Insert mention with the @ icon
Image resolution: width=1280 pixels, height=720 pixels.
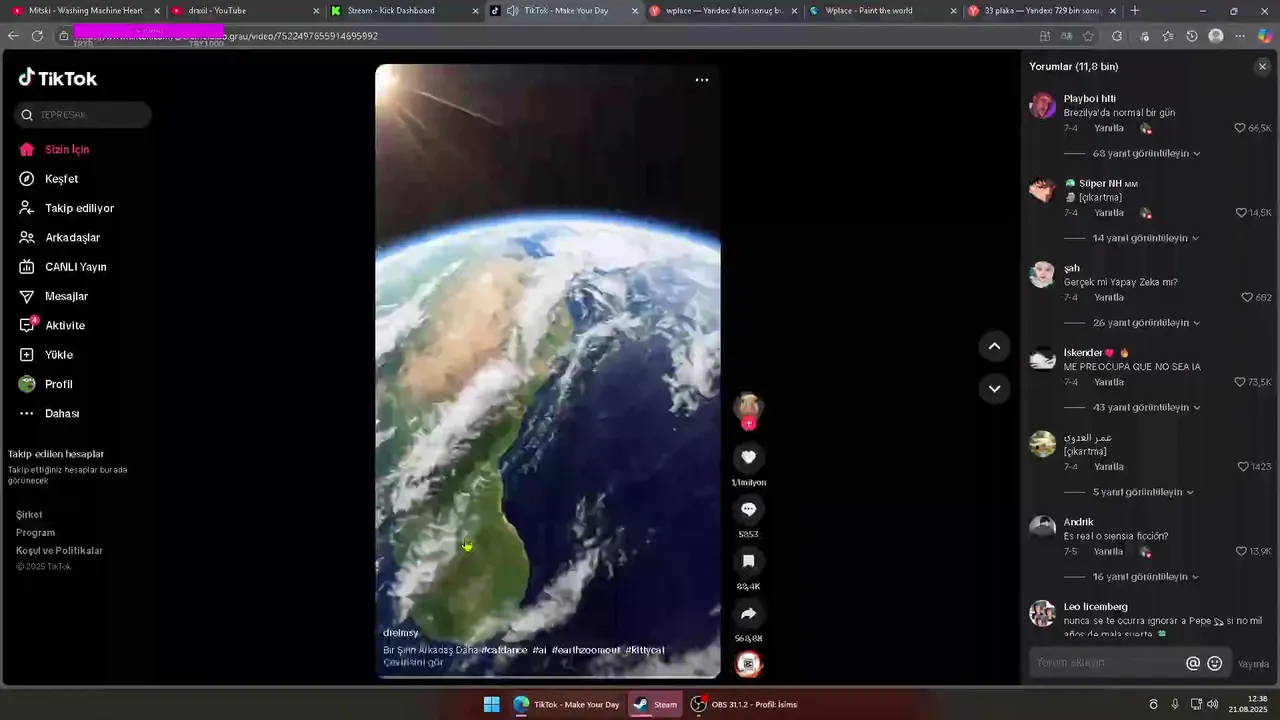tap(1192, 663)
